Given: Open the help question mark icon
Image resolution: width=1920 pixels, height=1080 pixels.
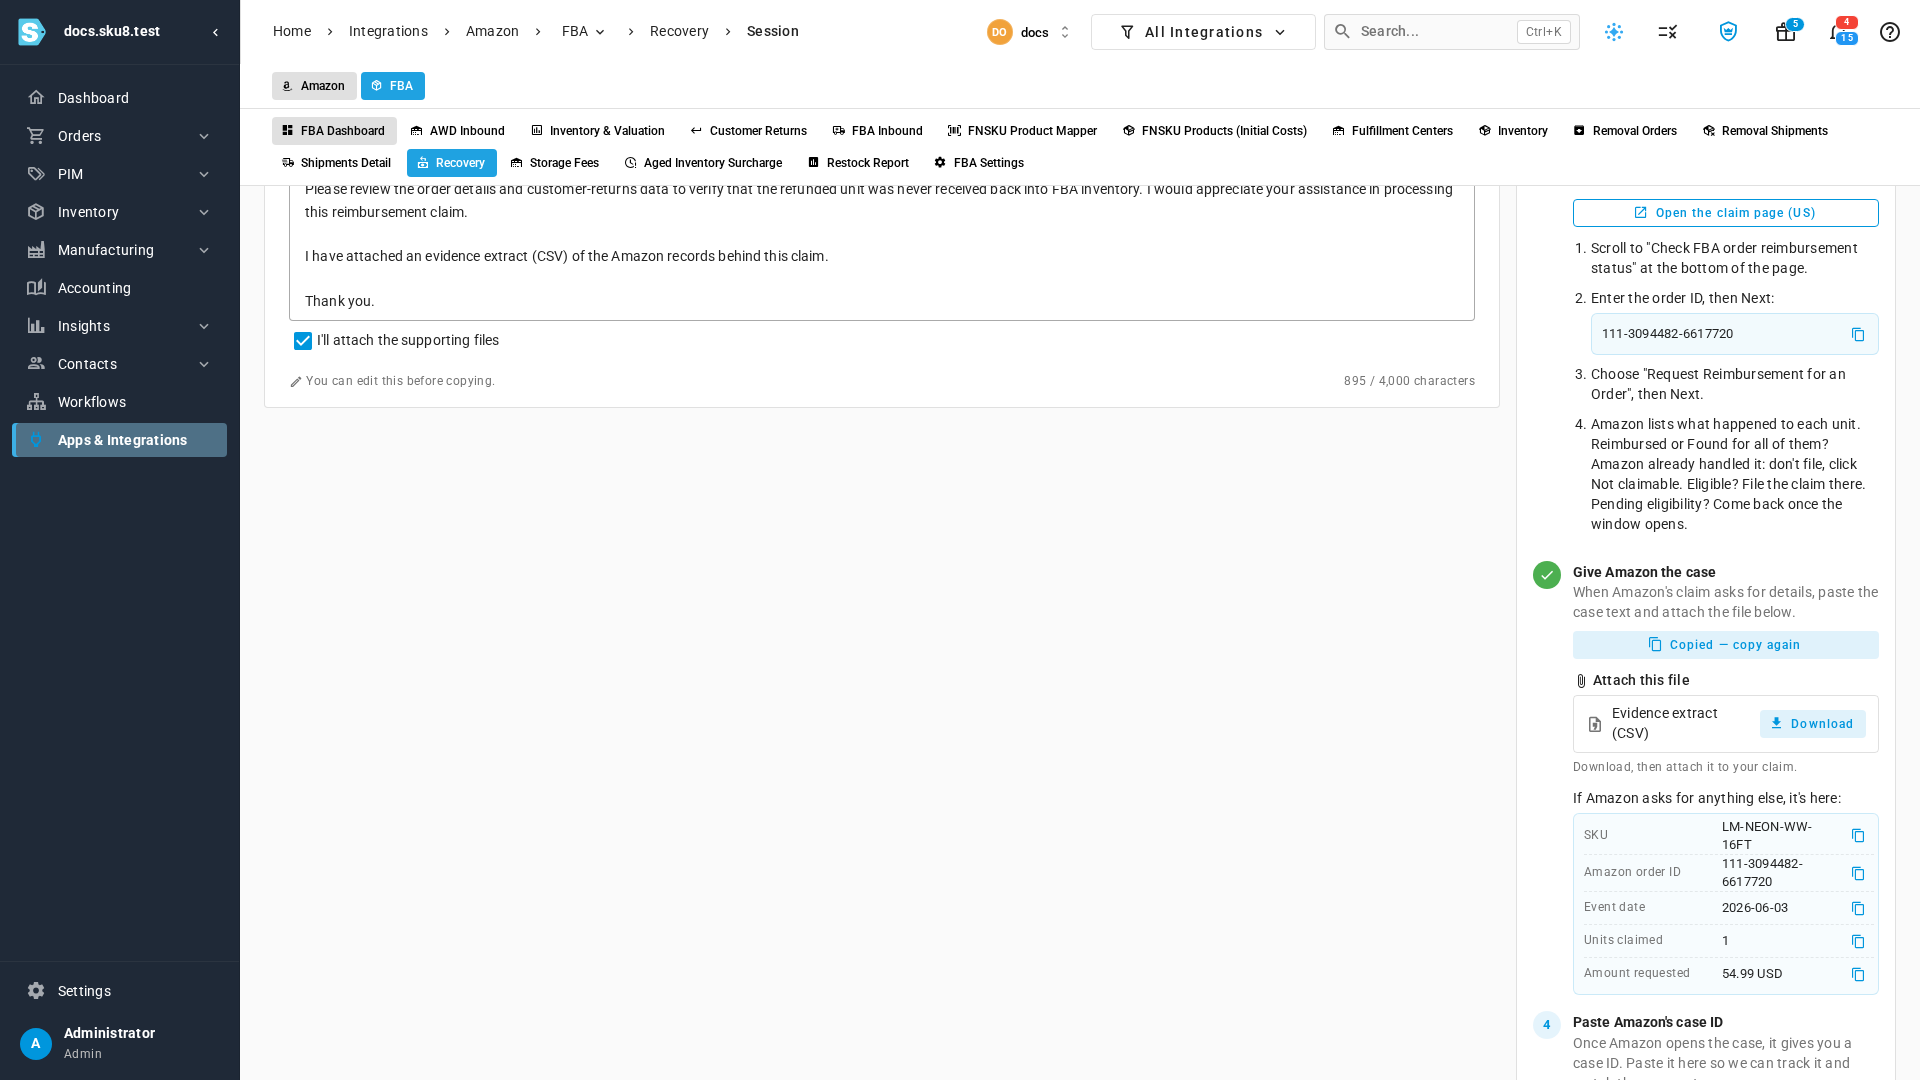Looking at the screenshot, I should click(1890, 32).
